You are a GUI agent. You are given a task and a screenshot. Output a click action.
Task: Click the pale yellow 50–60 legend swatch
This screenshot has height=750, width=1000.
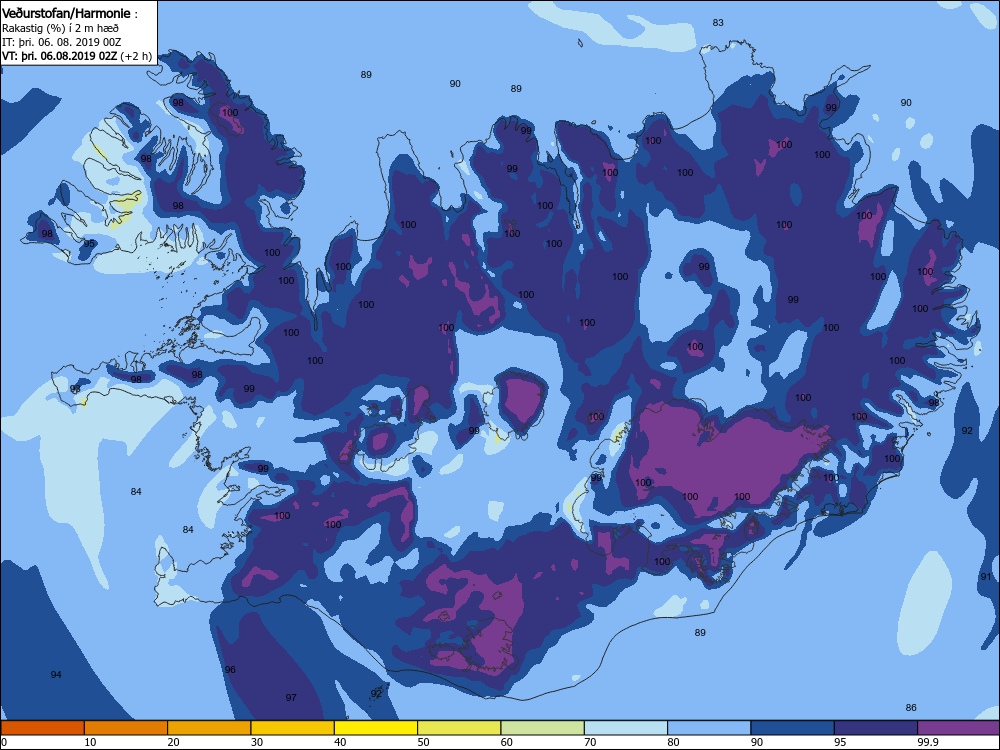click(459, 728)
